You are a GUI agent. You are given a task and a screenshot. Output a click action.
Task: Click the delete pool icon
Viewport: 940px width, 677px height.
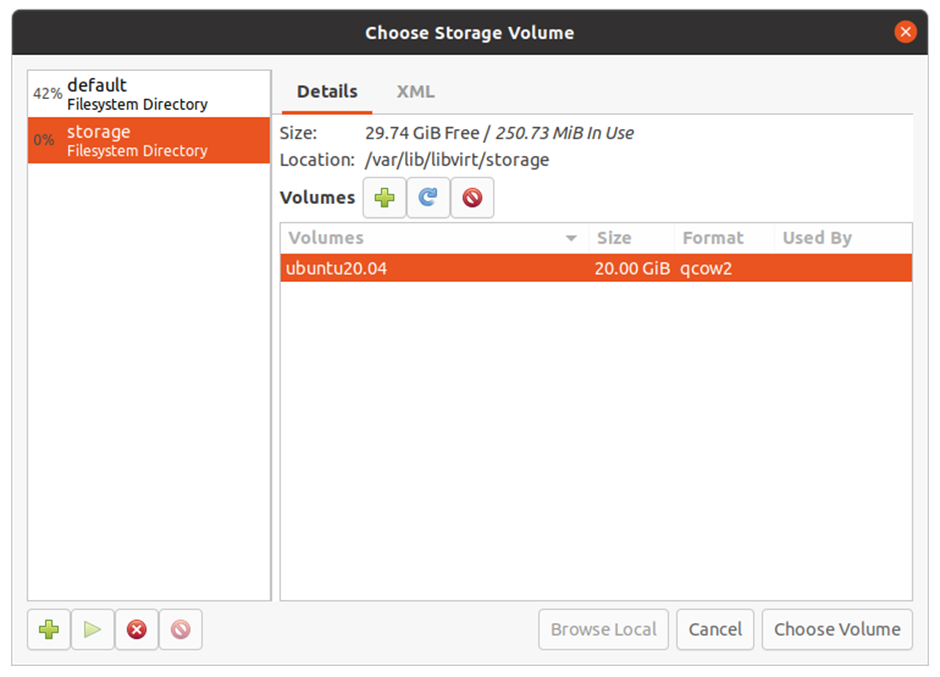pyautogui.click(x=180, y=630)
